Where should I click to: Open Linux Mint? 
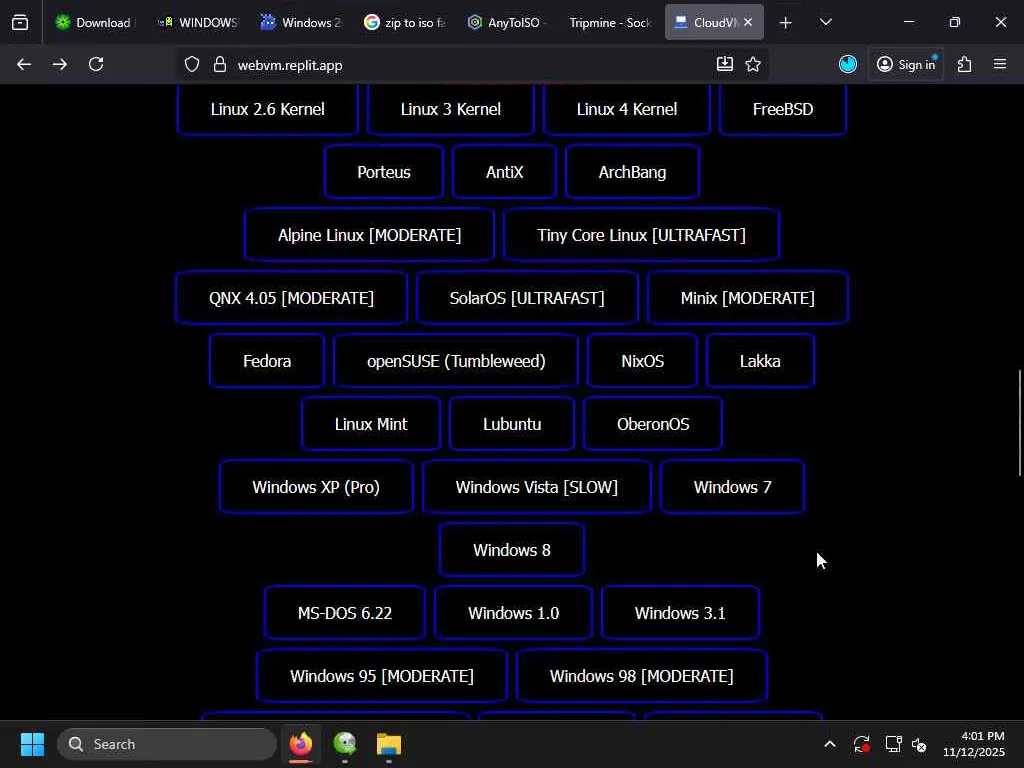(371, 424)
